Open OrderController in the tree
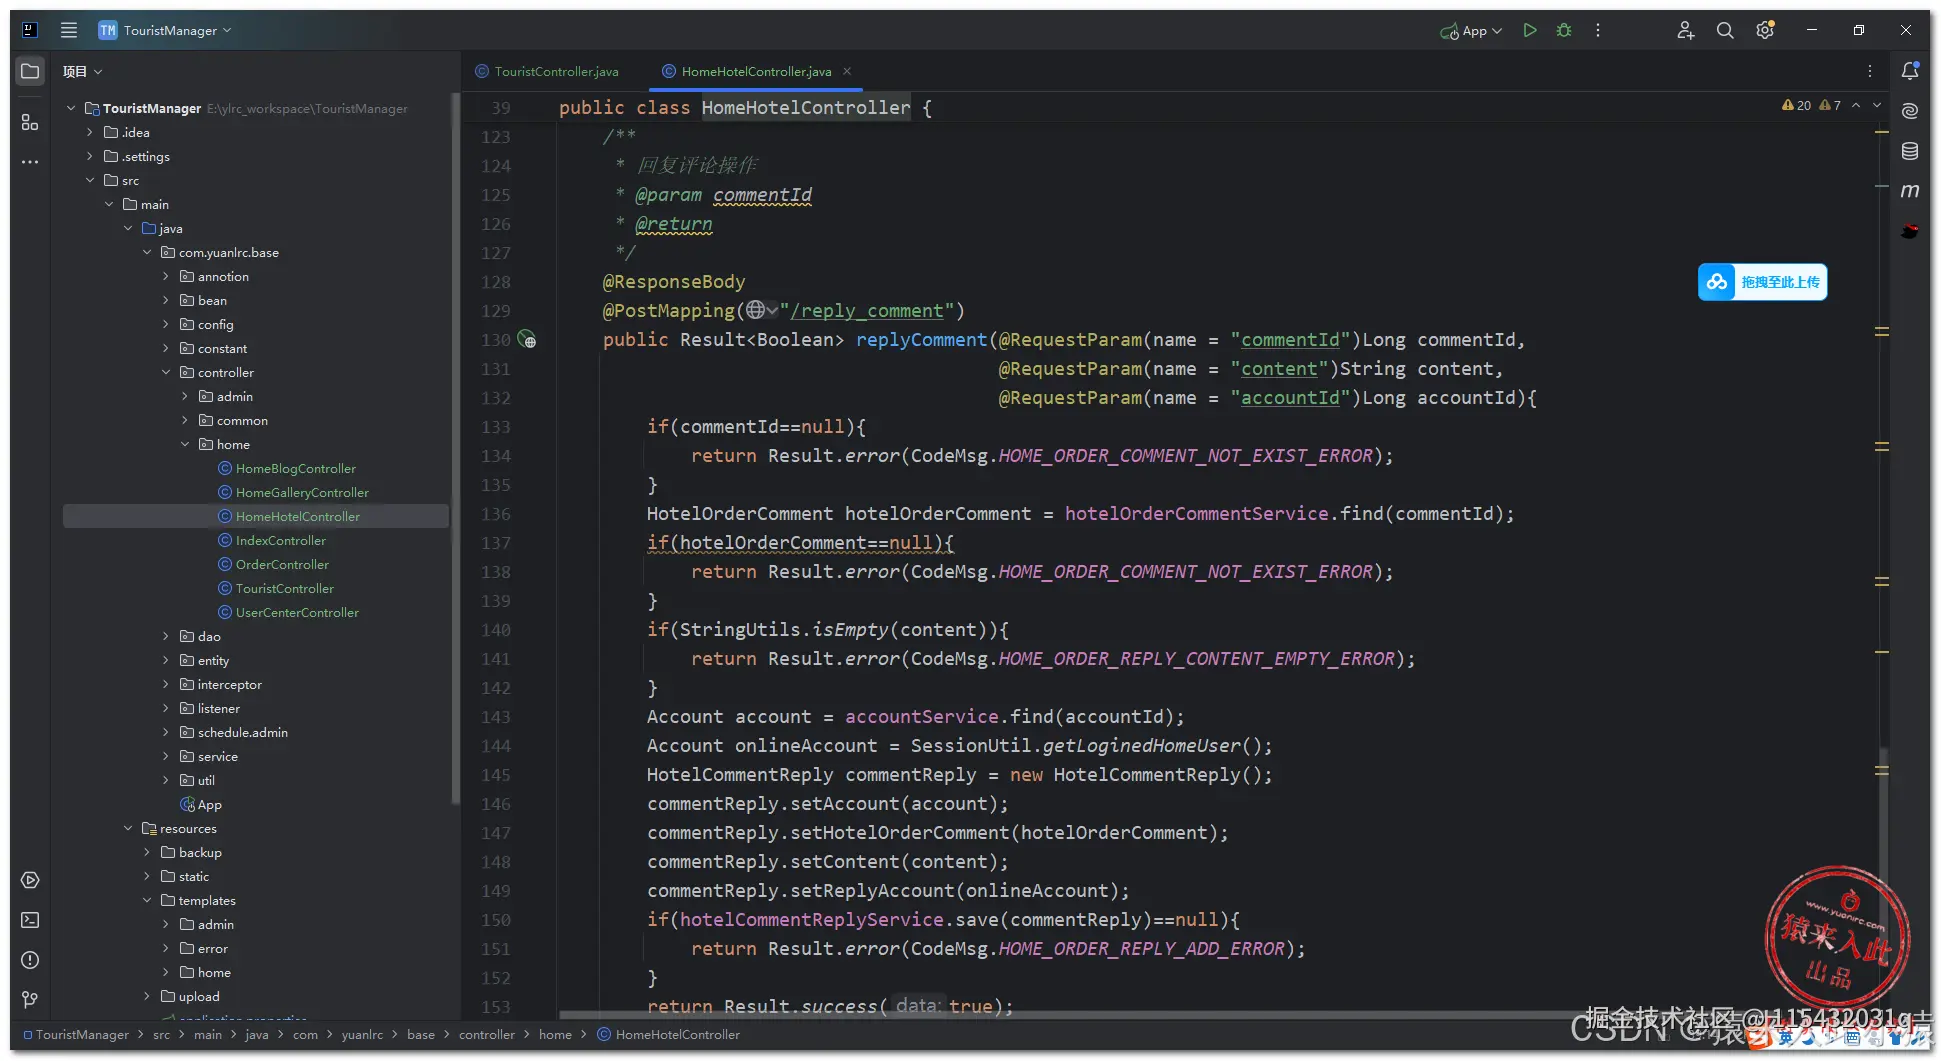Image resolution: width=1941 pixels, height=1061 pixels. pos(282,564)
